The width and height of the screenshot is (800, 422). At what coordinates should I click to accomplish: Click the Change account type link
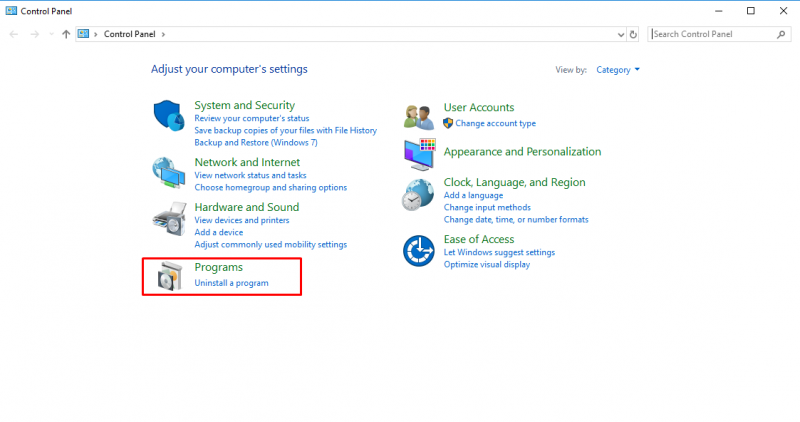click(495, 123)
